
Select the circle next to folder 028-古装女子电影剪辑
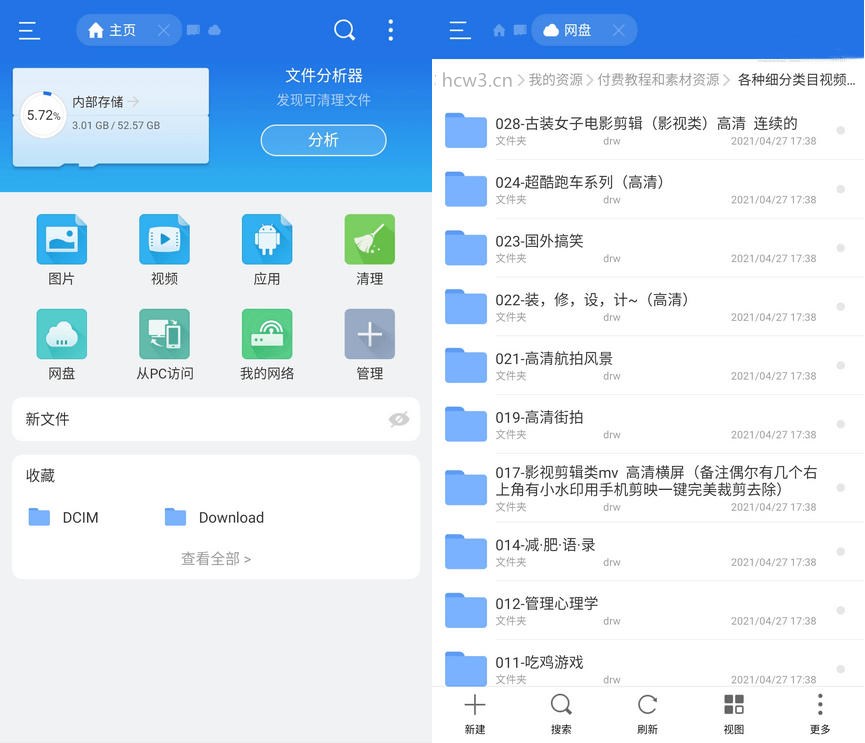(838, 131)
